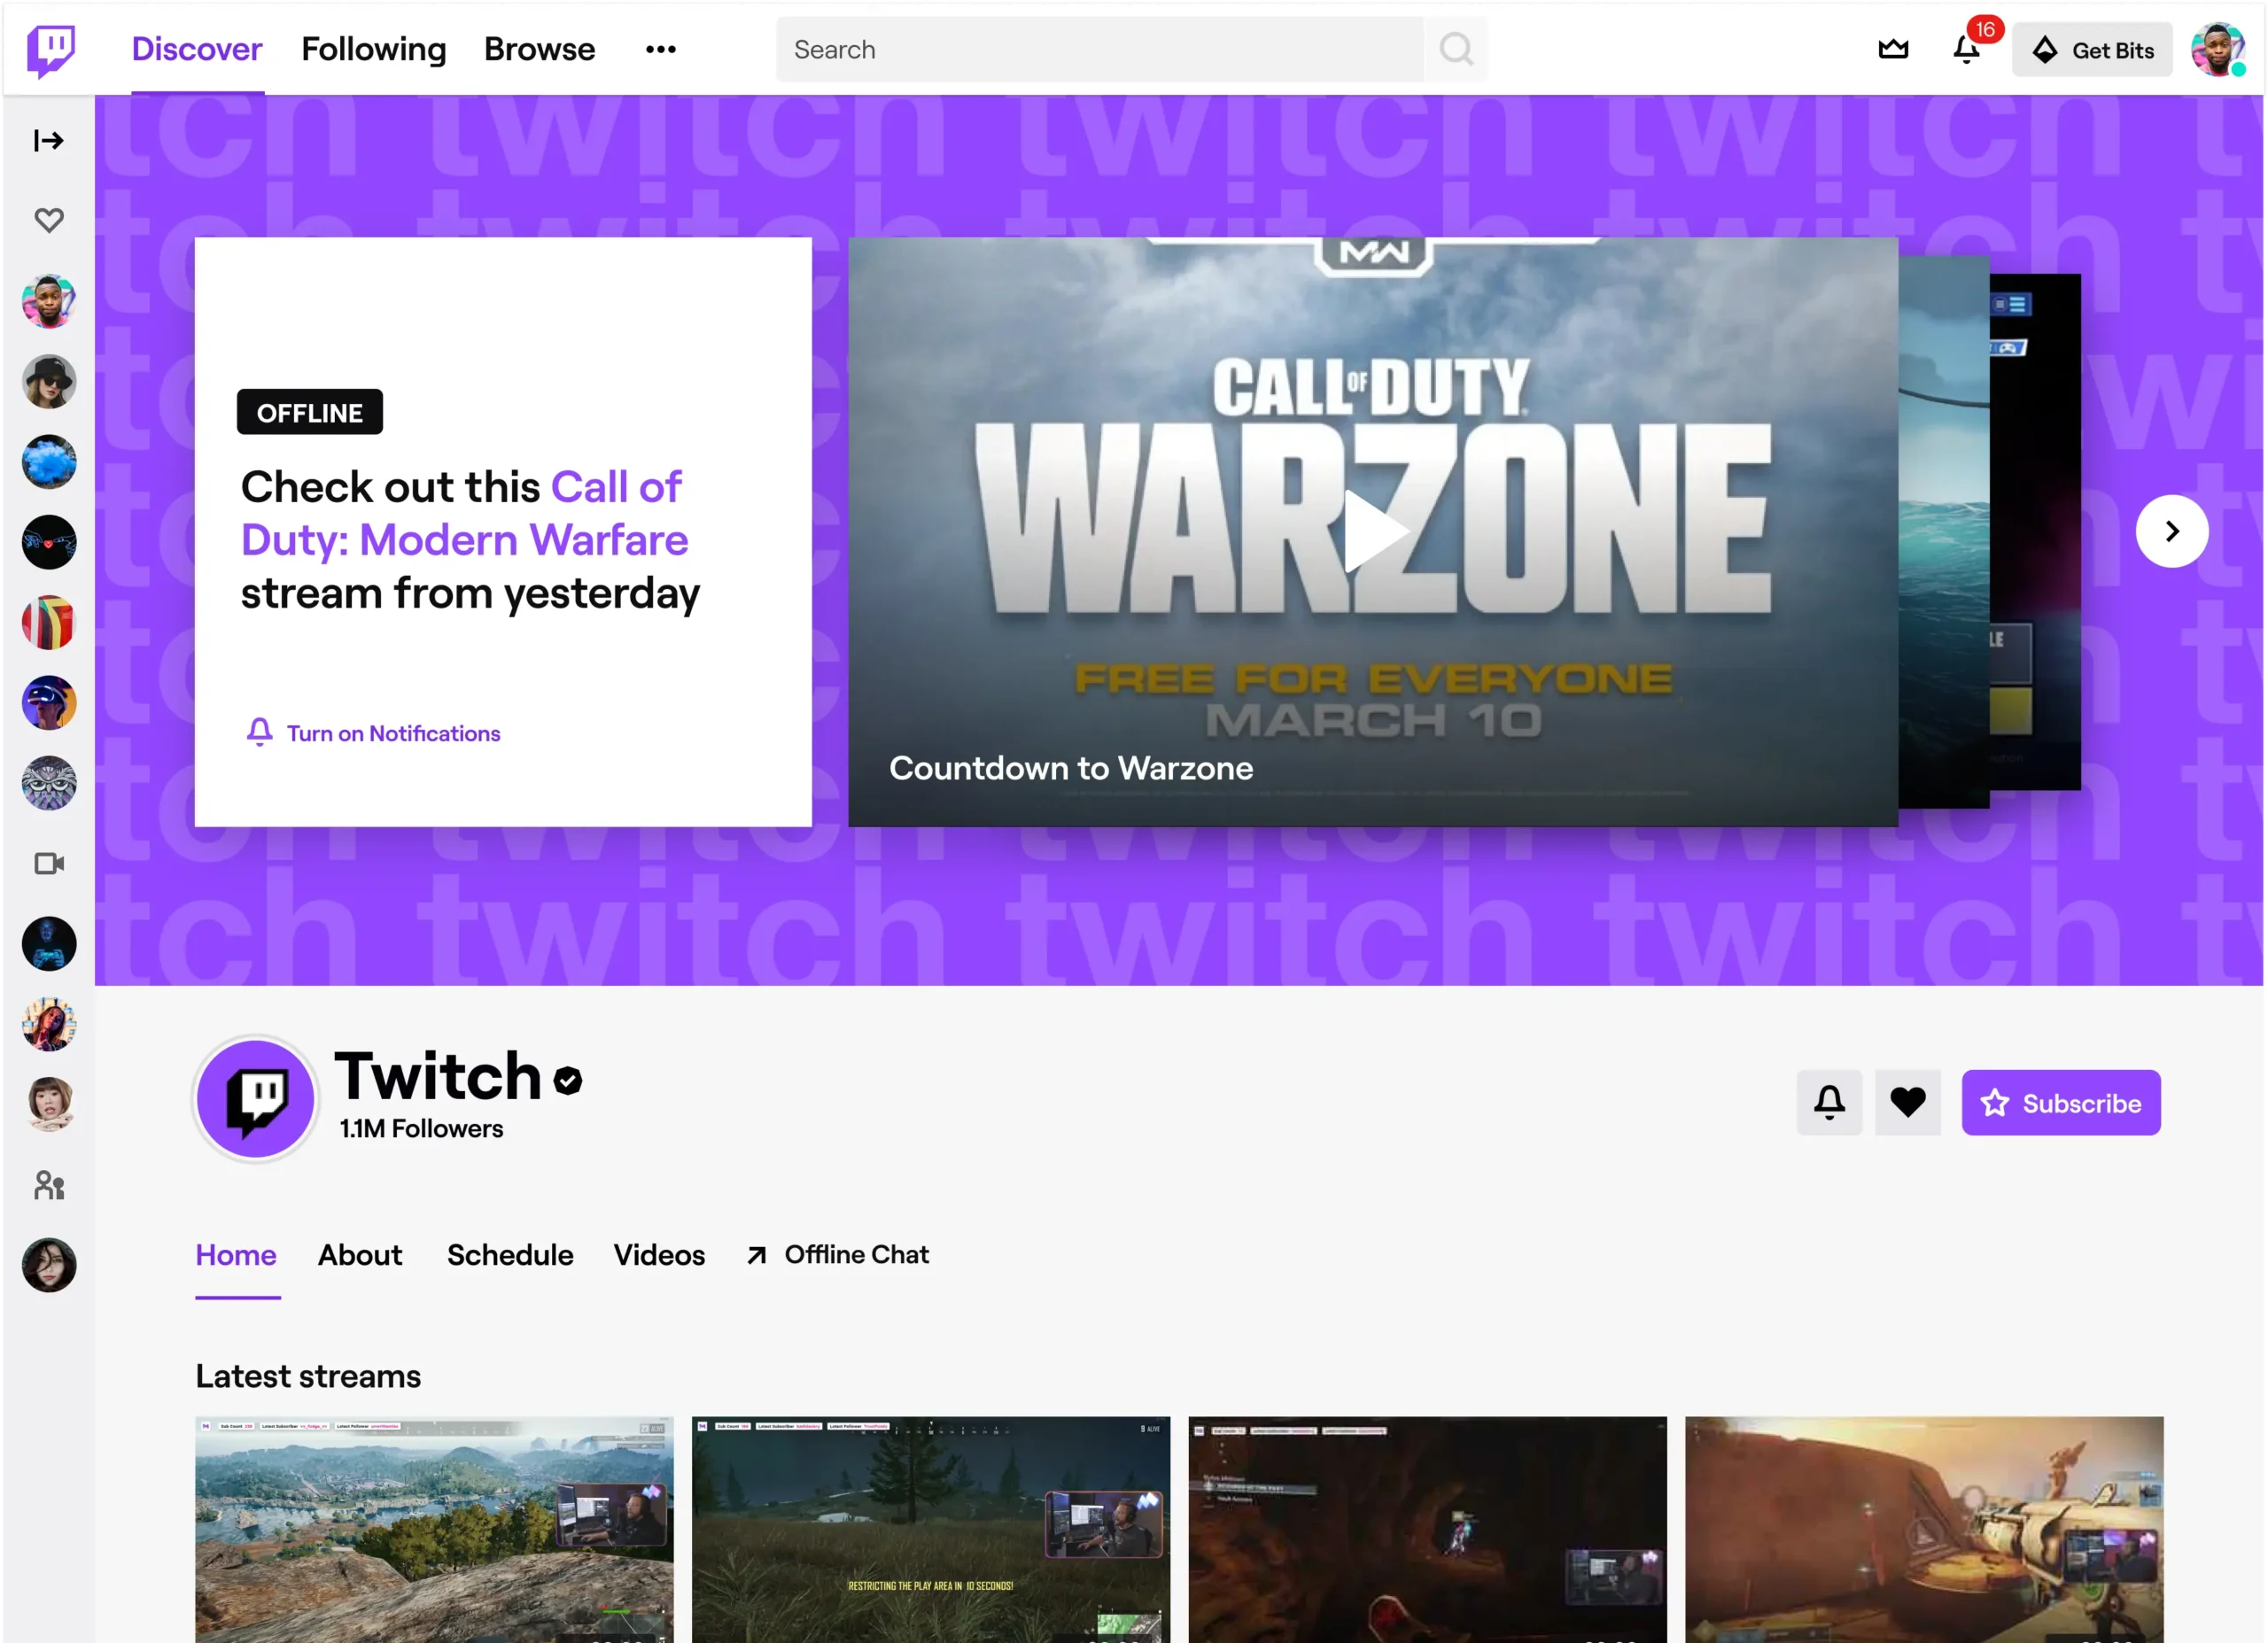Open the Offline Chat link

(x=856, y=1255)
